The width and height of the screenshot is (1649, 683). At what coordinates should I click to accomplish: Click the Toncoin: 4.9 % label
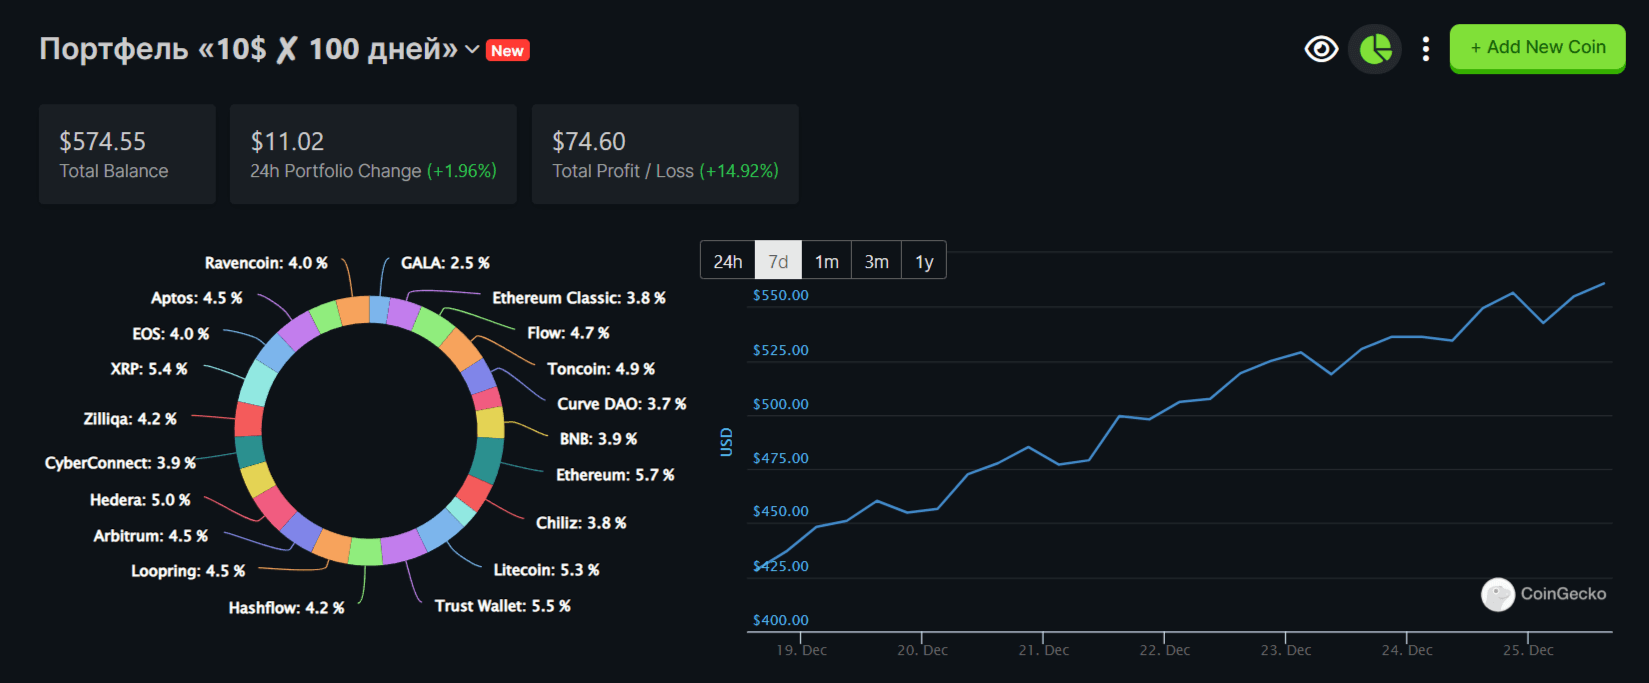click(x=600, y=369)
